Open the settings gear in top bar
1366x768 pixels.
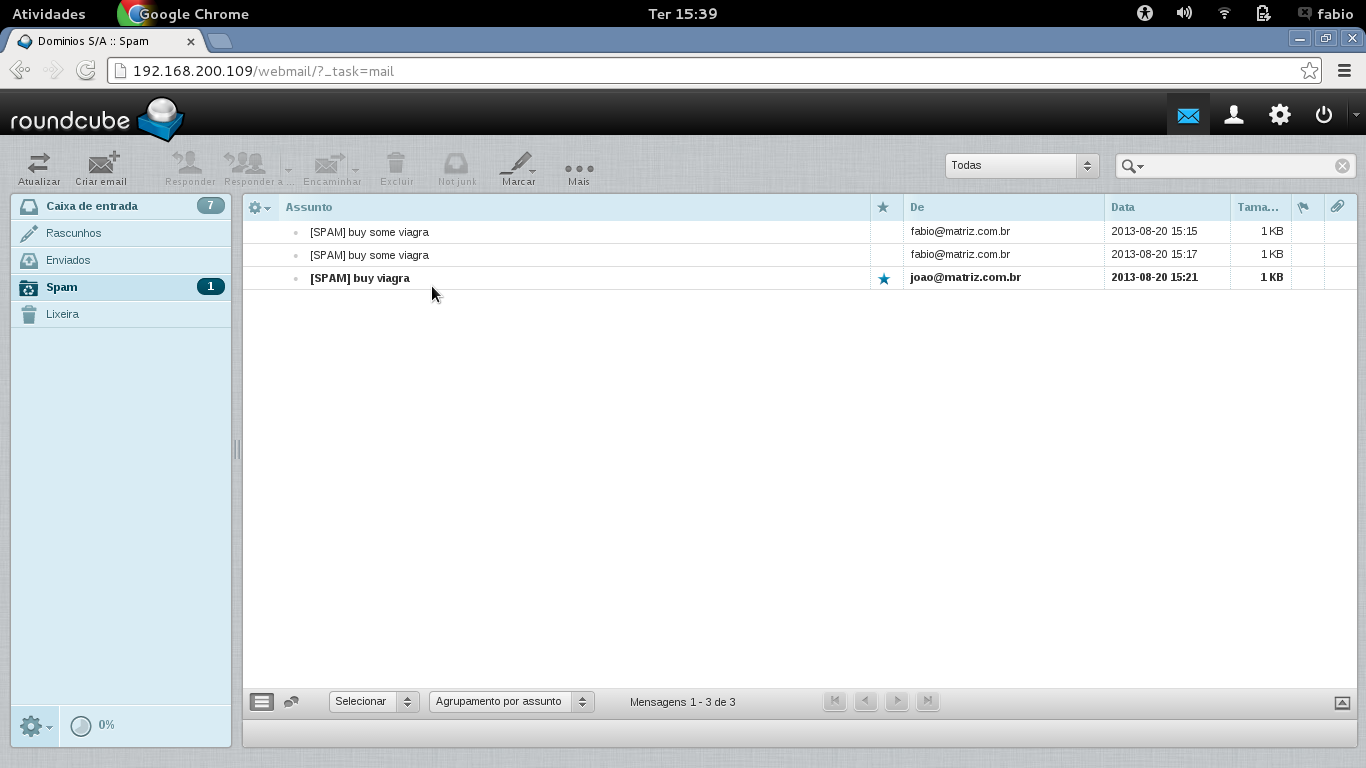coord(1280,115)
